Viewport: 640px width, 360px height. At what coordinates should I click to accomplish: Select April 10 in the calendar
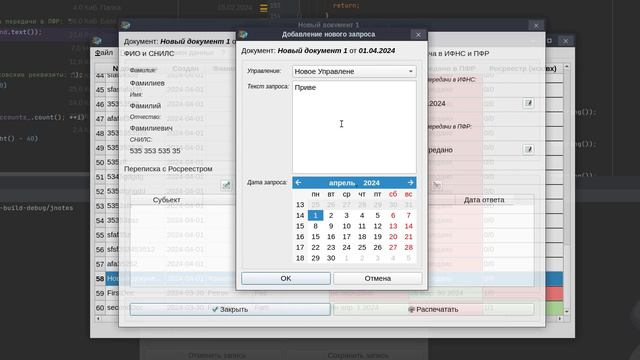(347, 226)
